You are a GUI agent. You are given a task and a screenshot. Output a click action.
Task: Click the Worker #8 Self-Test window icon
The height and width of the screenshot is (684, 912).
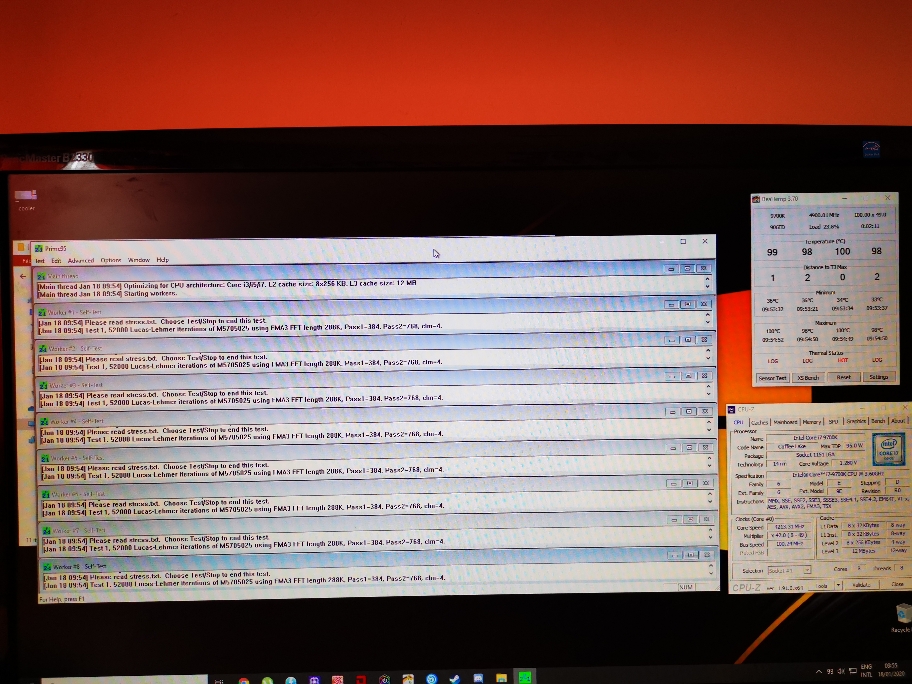47,566
